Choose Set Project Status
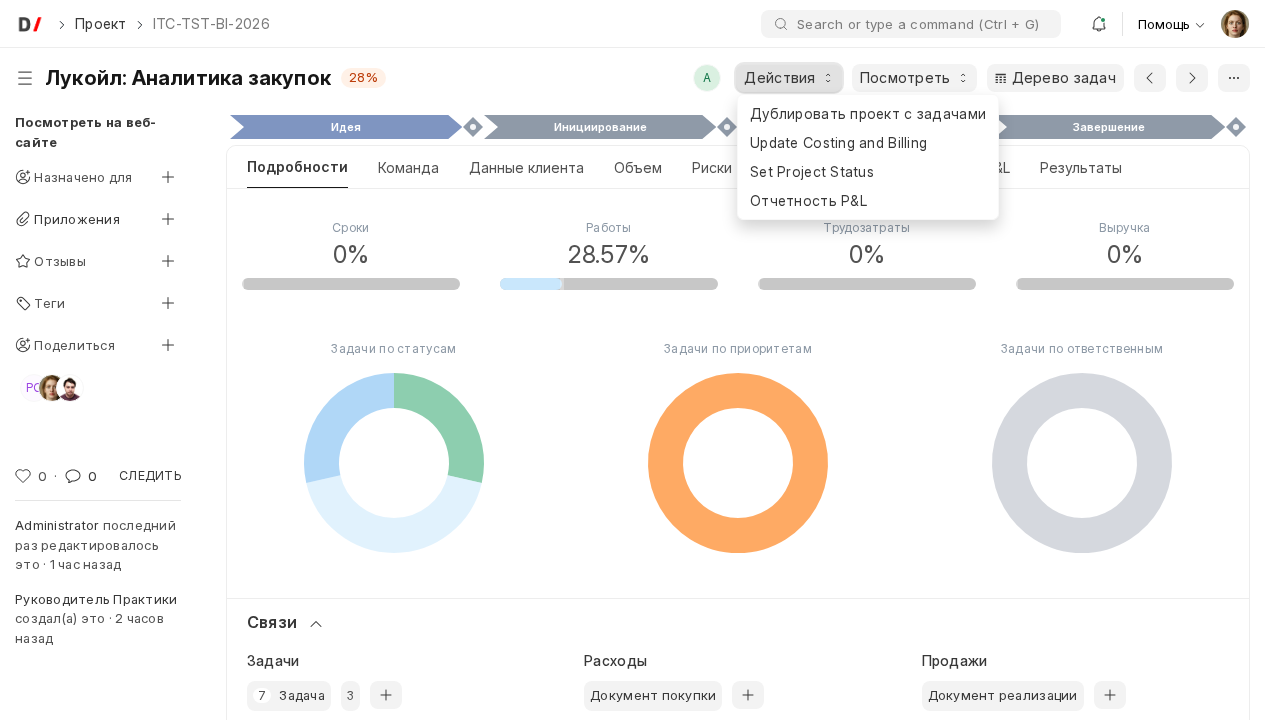This screenshot has width=1280, height=720. (868, 172)
